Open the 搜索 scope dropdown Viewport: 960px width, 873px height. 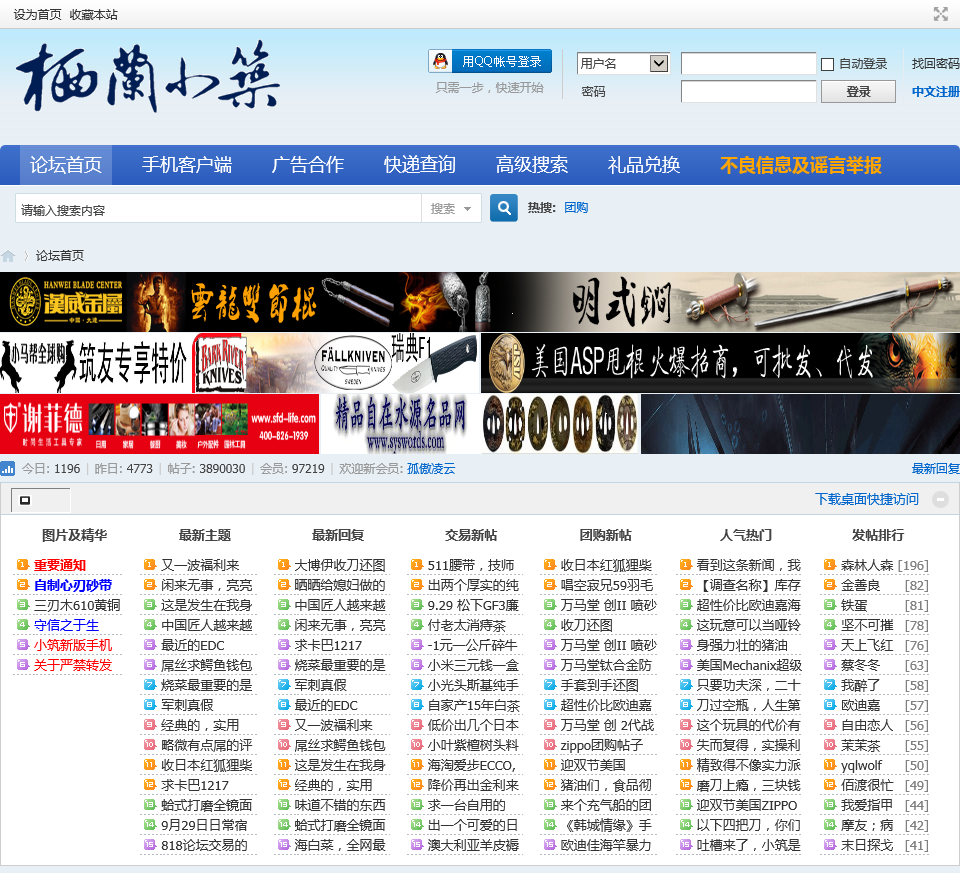451,209
